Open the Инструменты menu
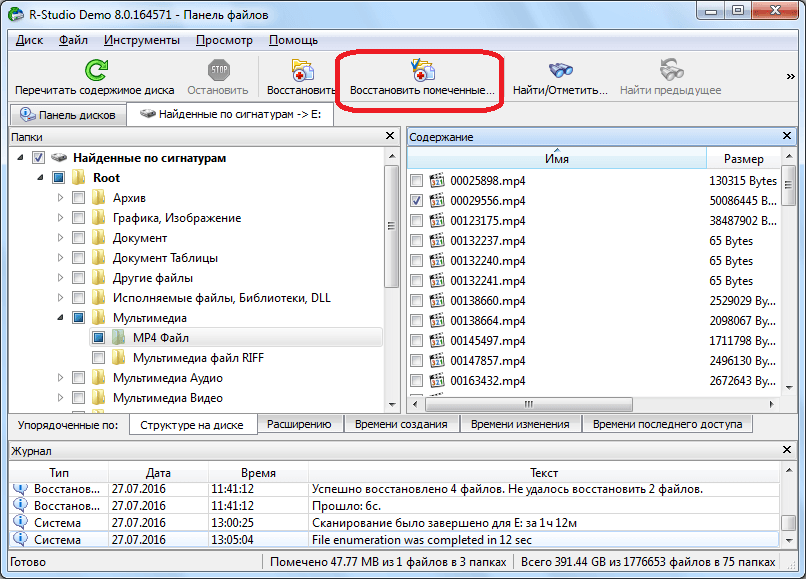 pyautogui.click(x=141, y=40)
